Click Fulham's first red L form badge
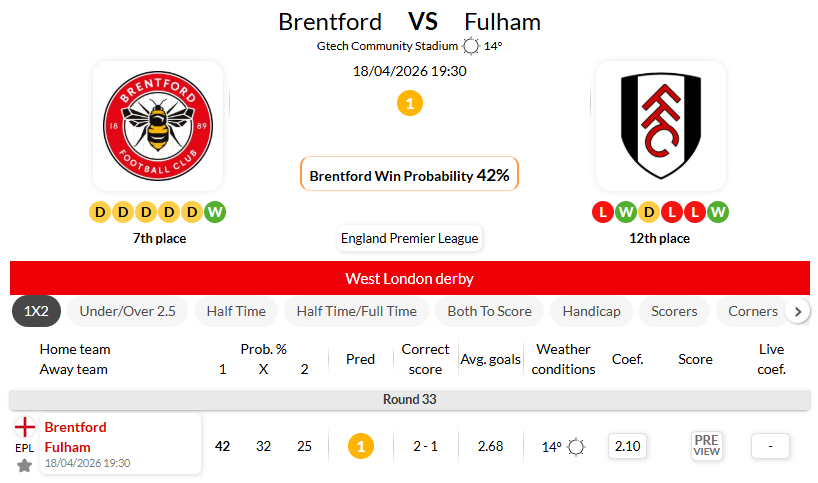 (603, 212)
